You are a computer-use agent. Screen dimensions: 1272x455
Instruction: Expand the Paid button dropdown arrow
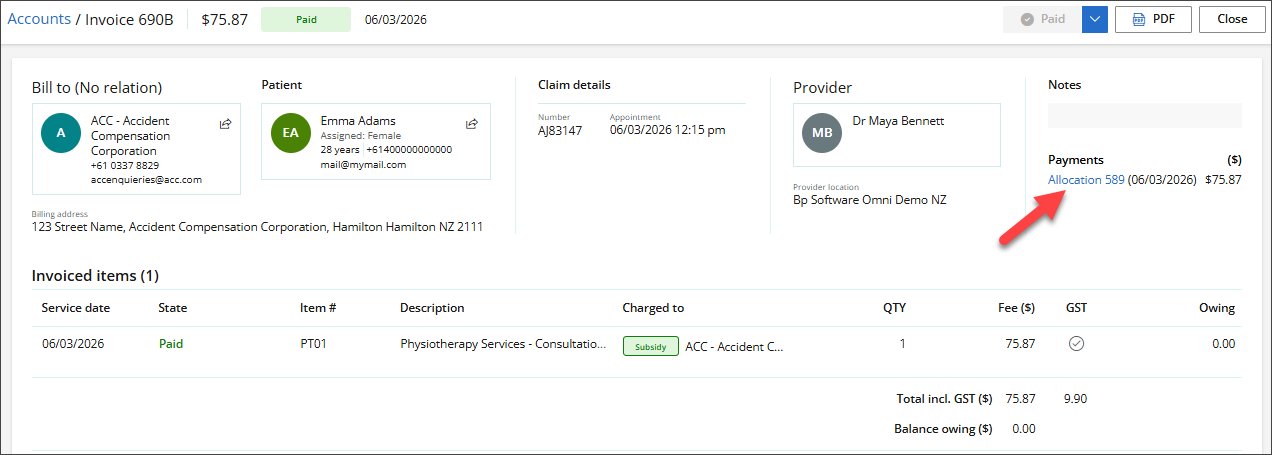1095,19
